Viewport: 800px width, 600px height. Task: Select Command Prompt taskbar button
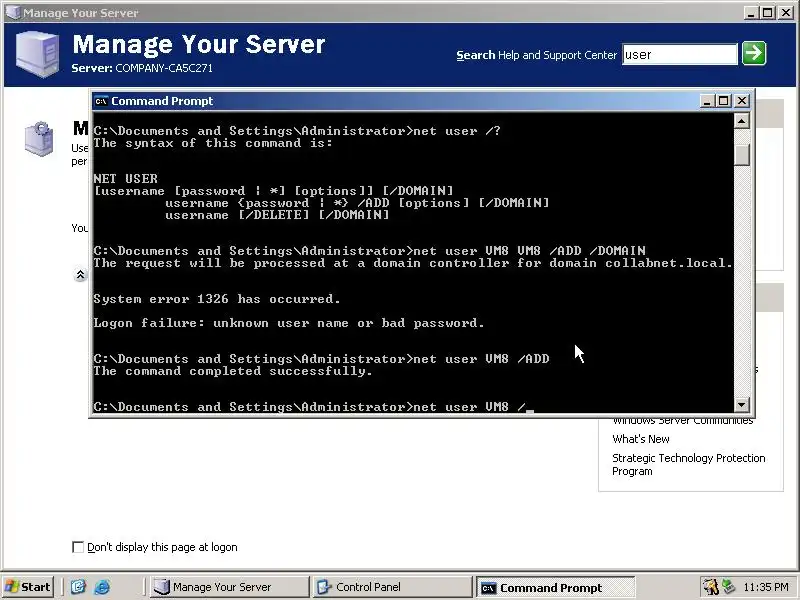555,587
